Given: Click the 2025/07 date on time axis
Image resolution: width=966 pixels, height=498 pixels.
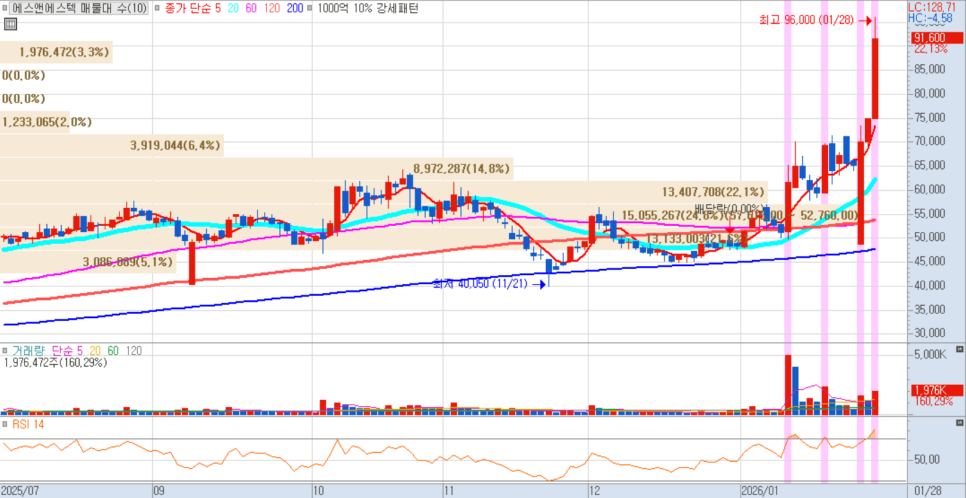Looking at the screenshot, I should 20,492.
